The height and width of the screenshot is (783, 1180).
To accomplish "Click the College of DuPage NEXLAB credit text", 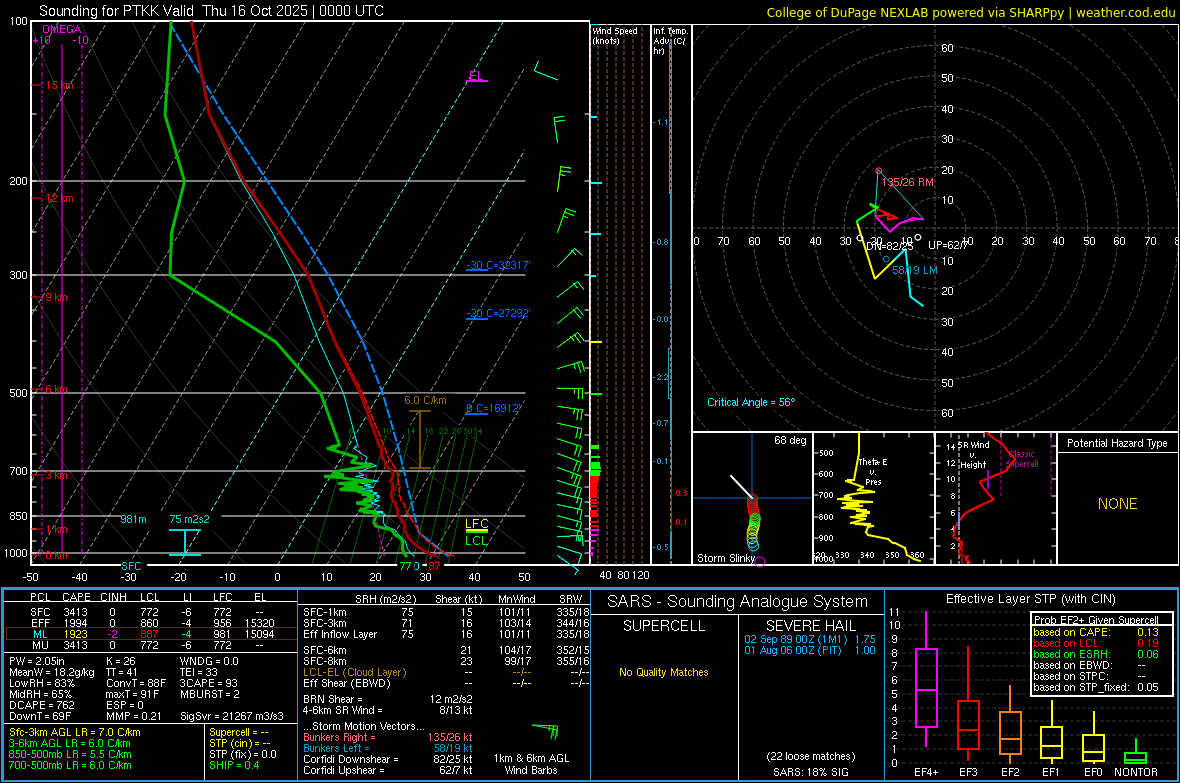I will [x=970, y=12].
